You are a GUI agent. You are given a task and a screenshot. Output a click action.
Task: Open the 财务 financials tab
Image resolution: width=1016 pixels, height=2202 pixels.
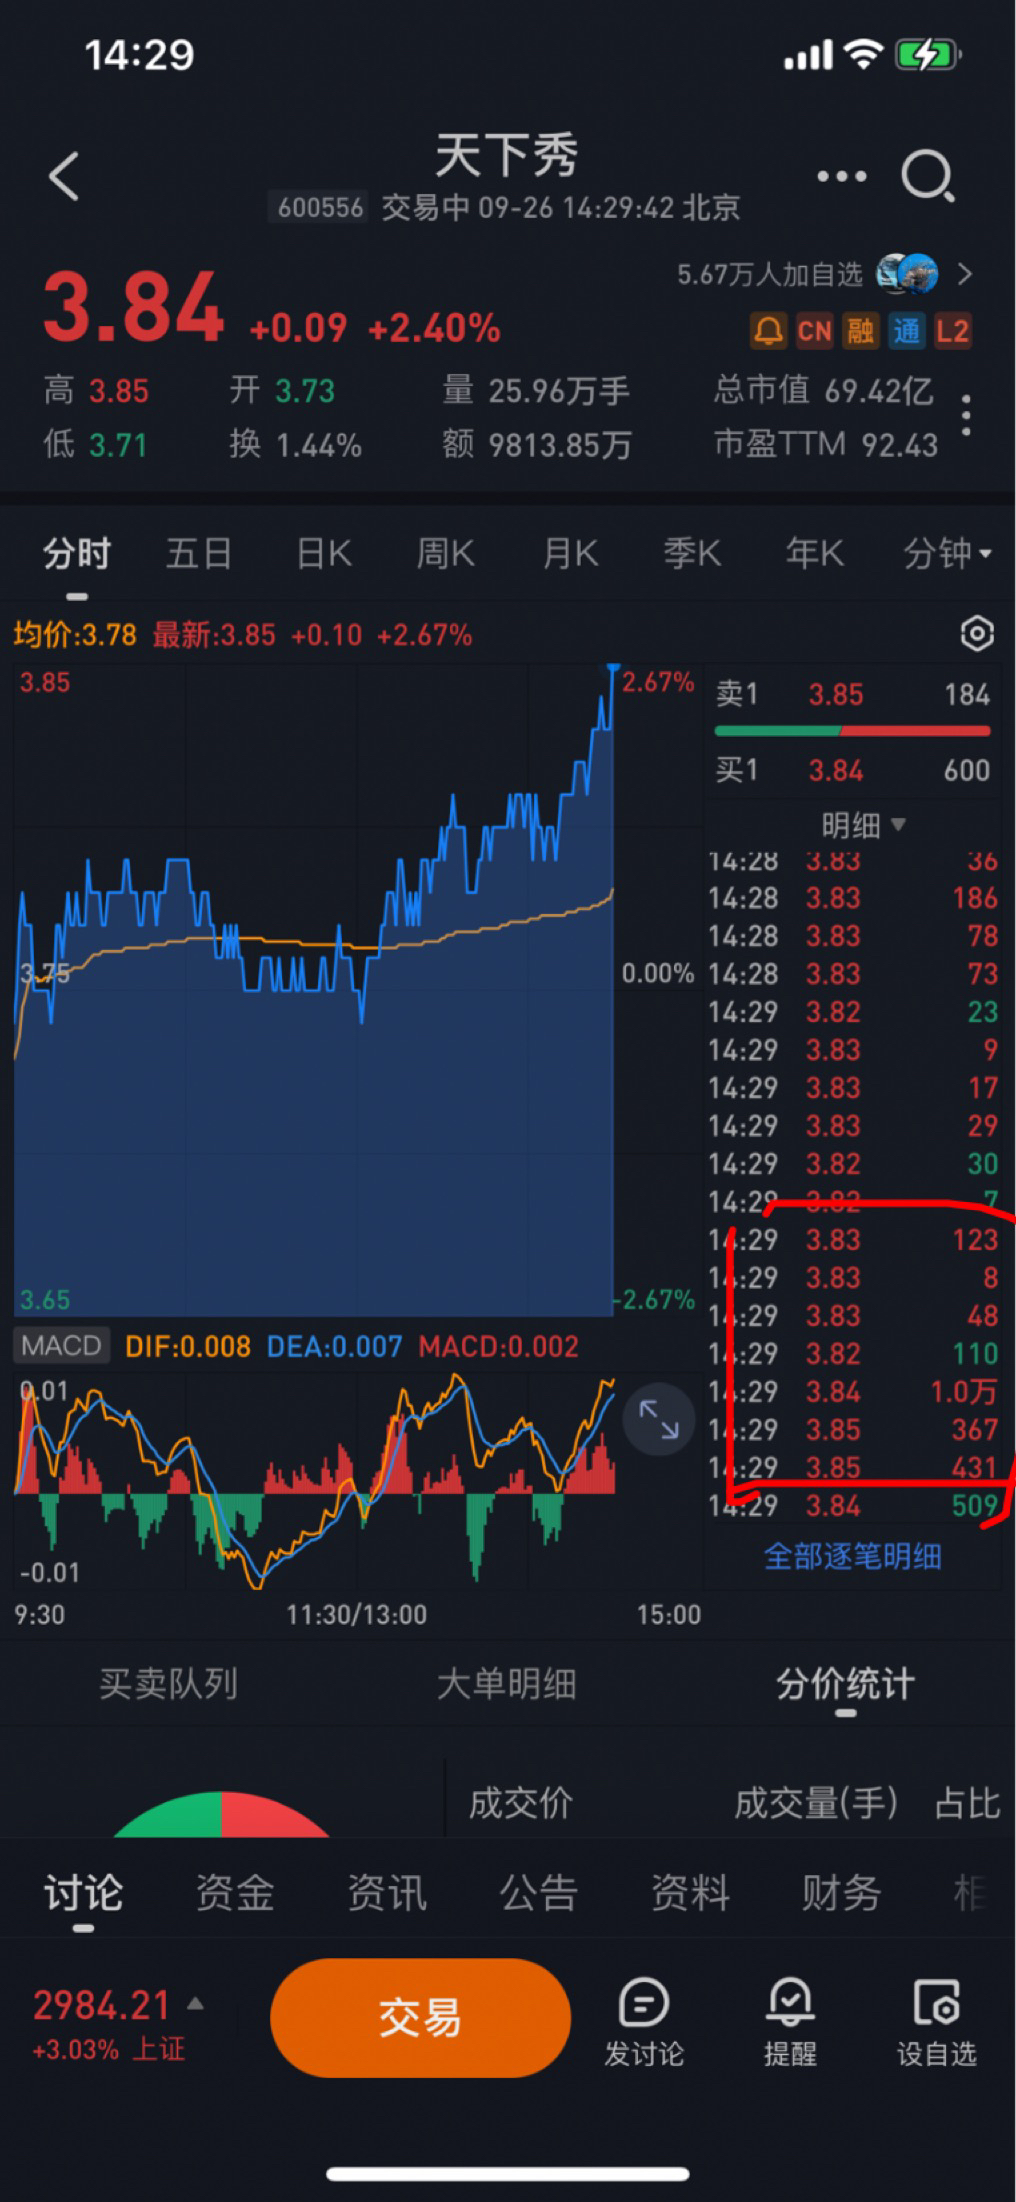[x=841, y=1893]
